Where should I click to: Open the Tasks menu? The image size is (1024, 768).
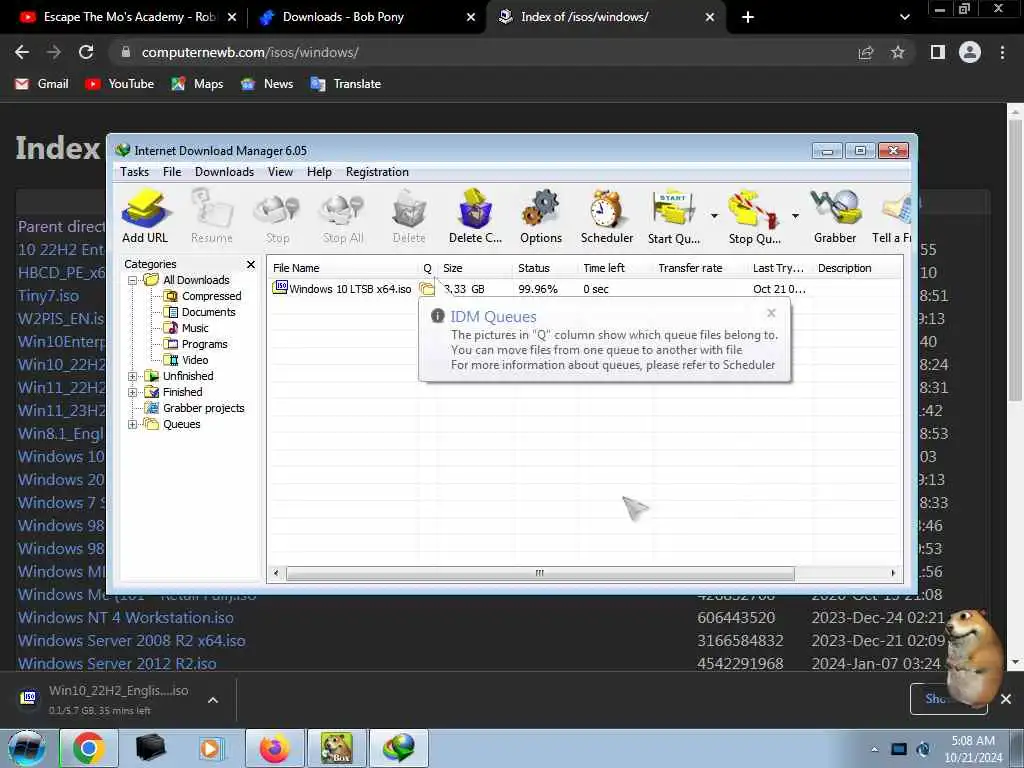point(135,172)
